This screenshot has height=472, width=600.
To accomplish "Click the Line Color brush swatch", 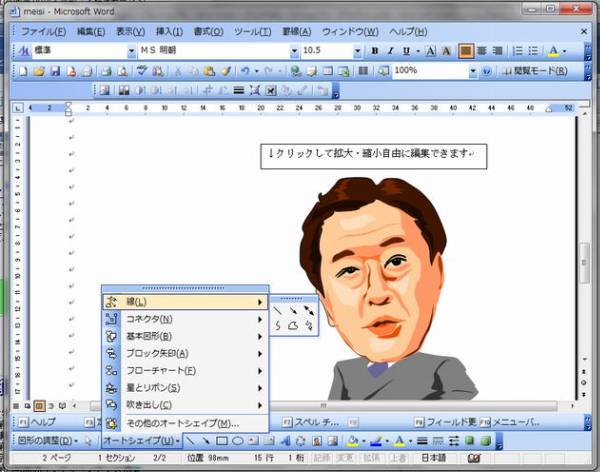I will tap(376, 441).
